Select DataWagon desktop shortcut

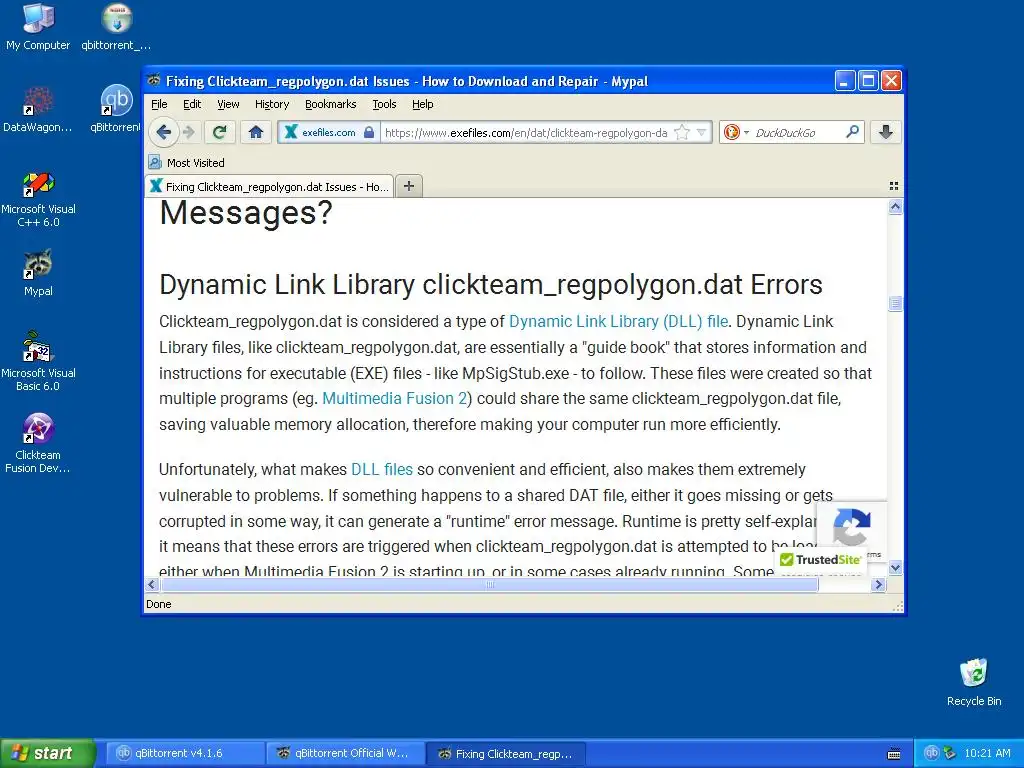click(x=38, y=109)
